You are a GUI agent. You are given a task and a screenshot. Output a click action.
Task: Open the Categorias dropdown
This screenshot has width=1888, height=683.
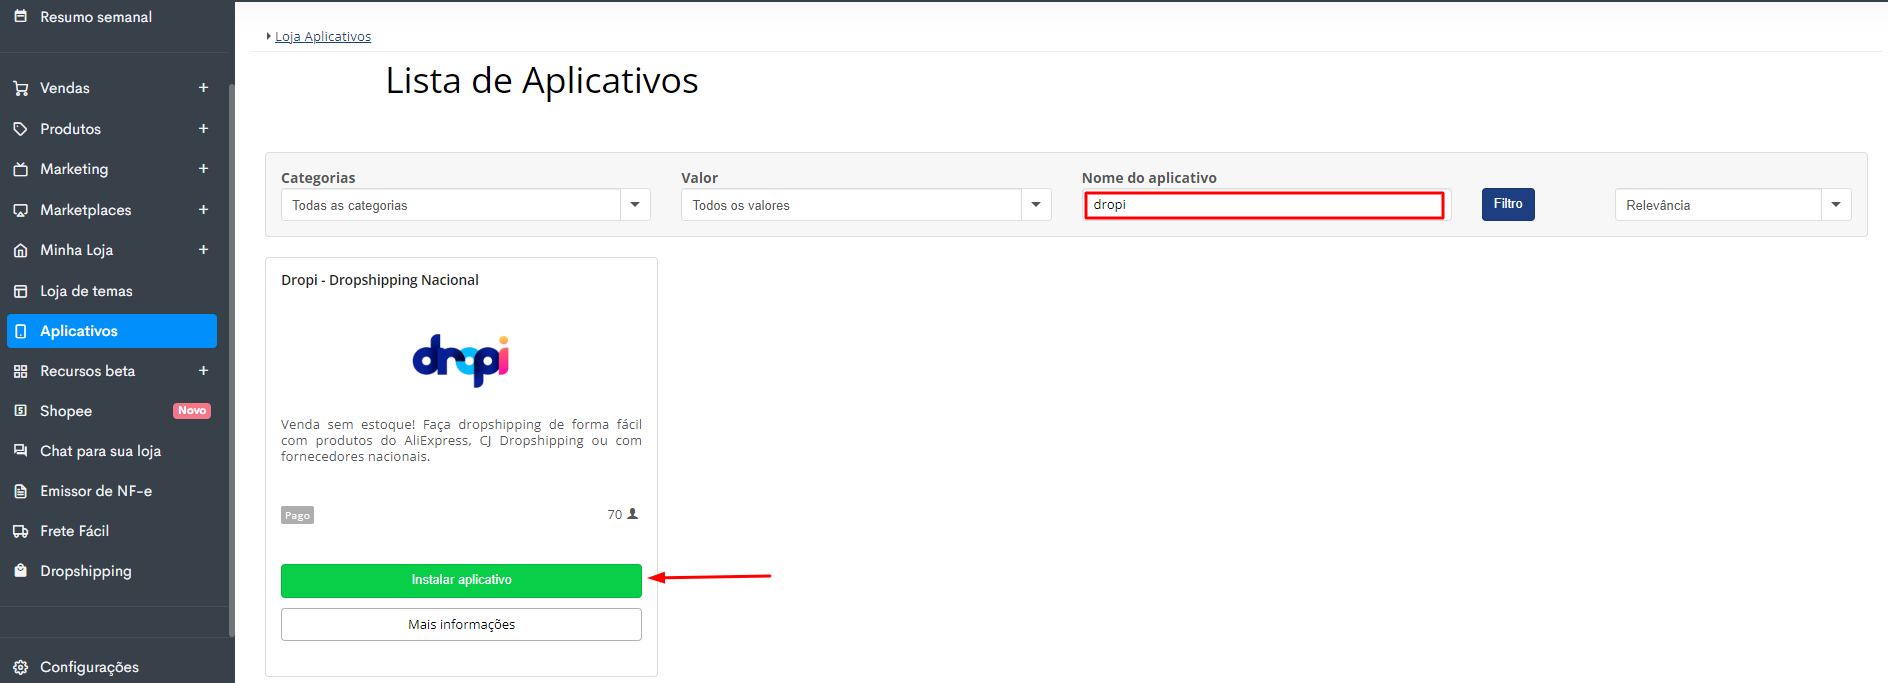click(x=465, y=205)
